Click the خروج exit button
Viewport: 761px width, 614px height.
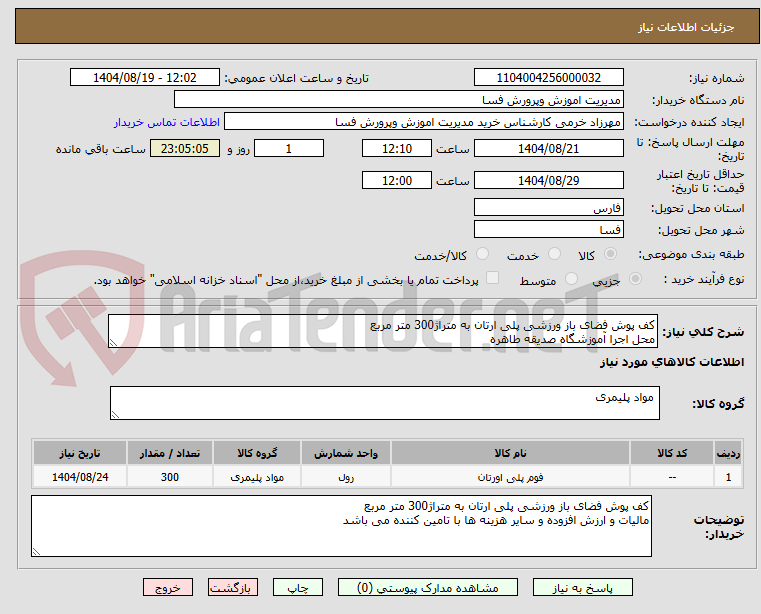pos(167,587)
